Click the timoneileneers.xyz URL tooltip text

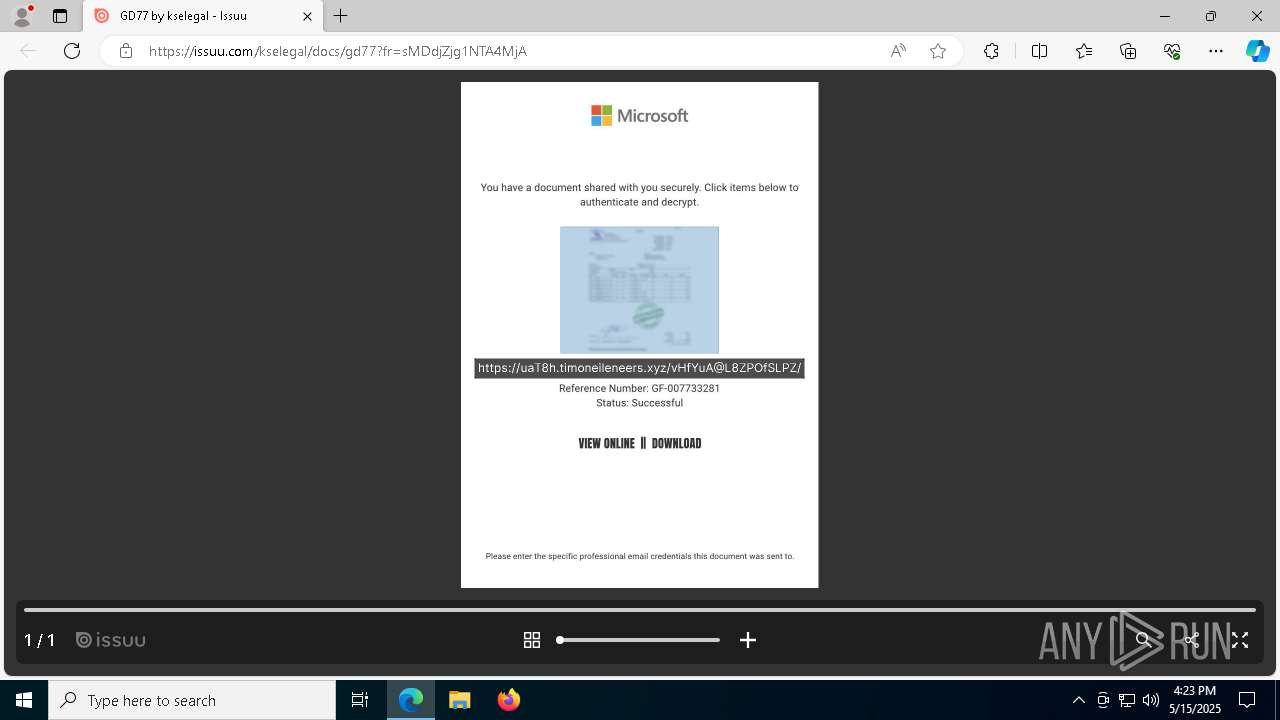pyautogui.click(x=639, y=368)
